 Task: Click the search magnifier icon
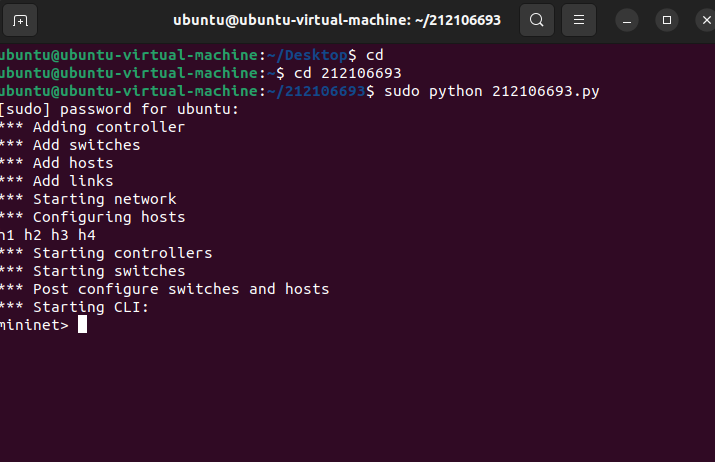click(537, 20)
